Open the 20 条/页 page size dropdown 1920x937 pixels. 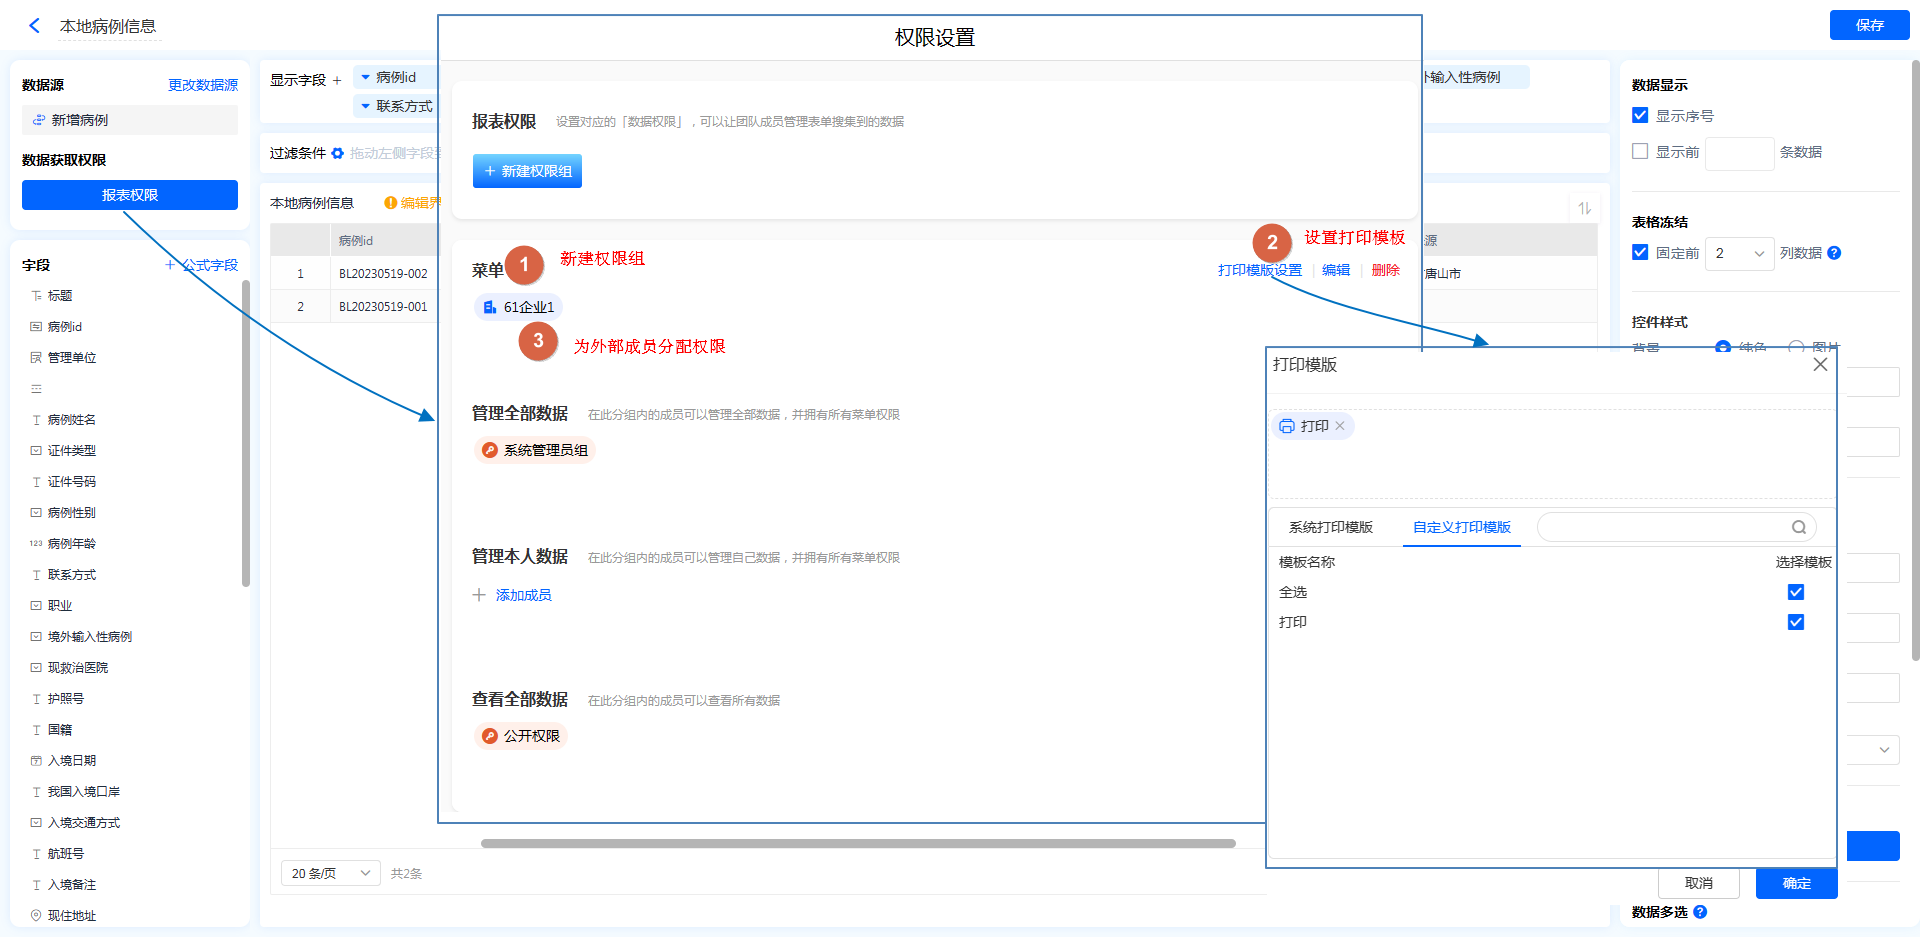pyautogui.click(x=330, y=873)
